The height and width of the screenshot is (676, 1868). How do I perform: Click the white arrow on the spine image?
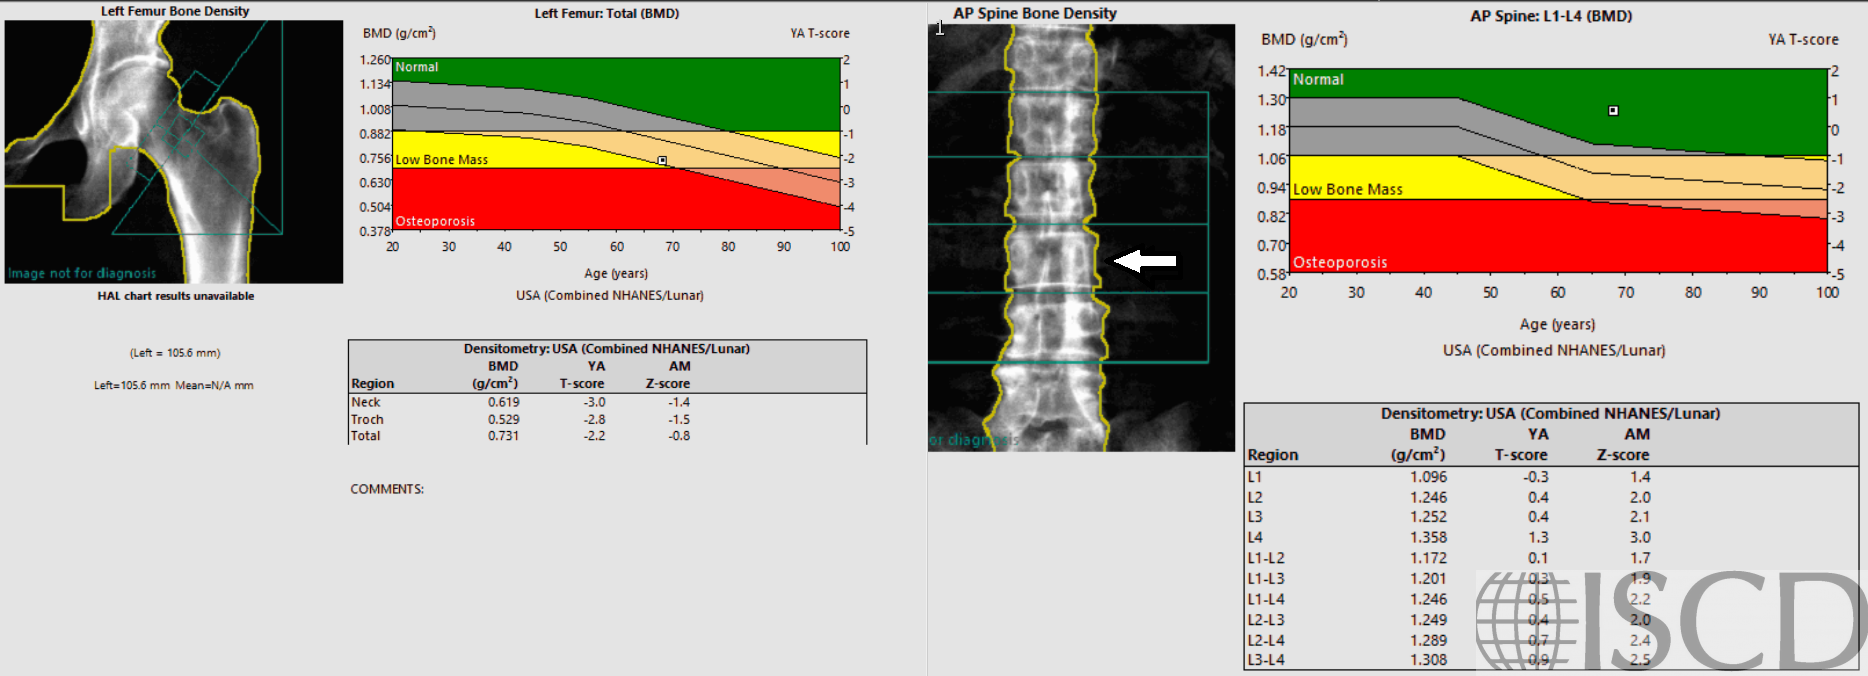pyautogui.click(x=1145, y=261)
